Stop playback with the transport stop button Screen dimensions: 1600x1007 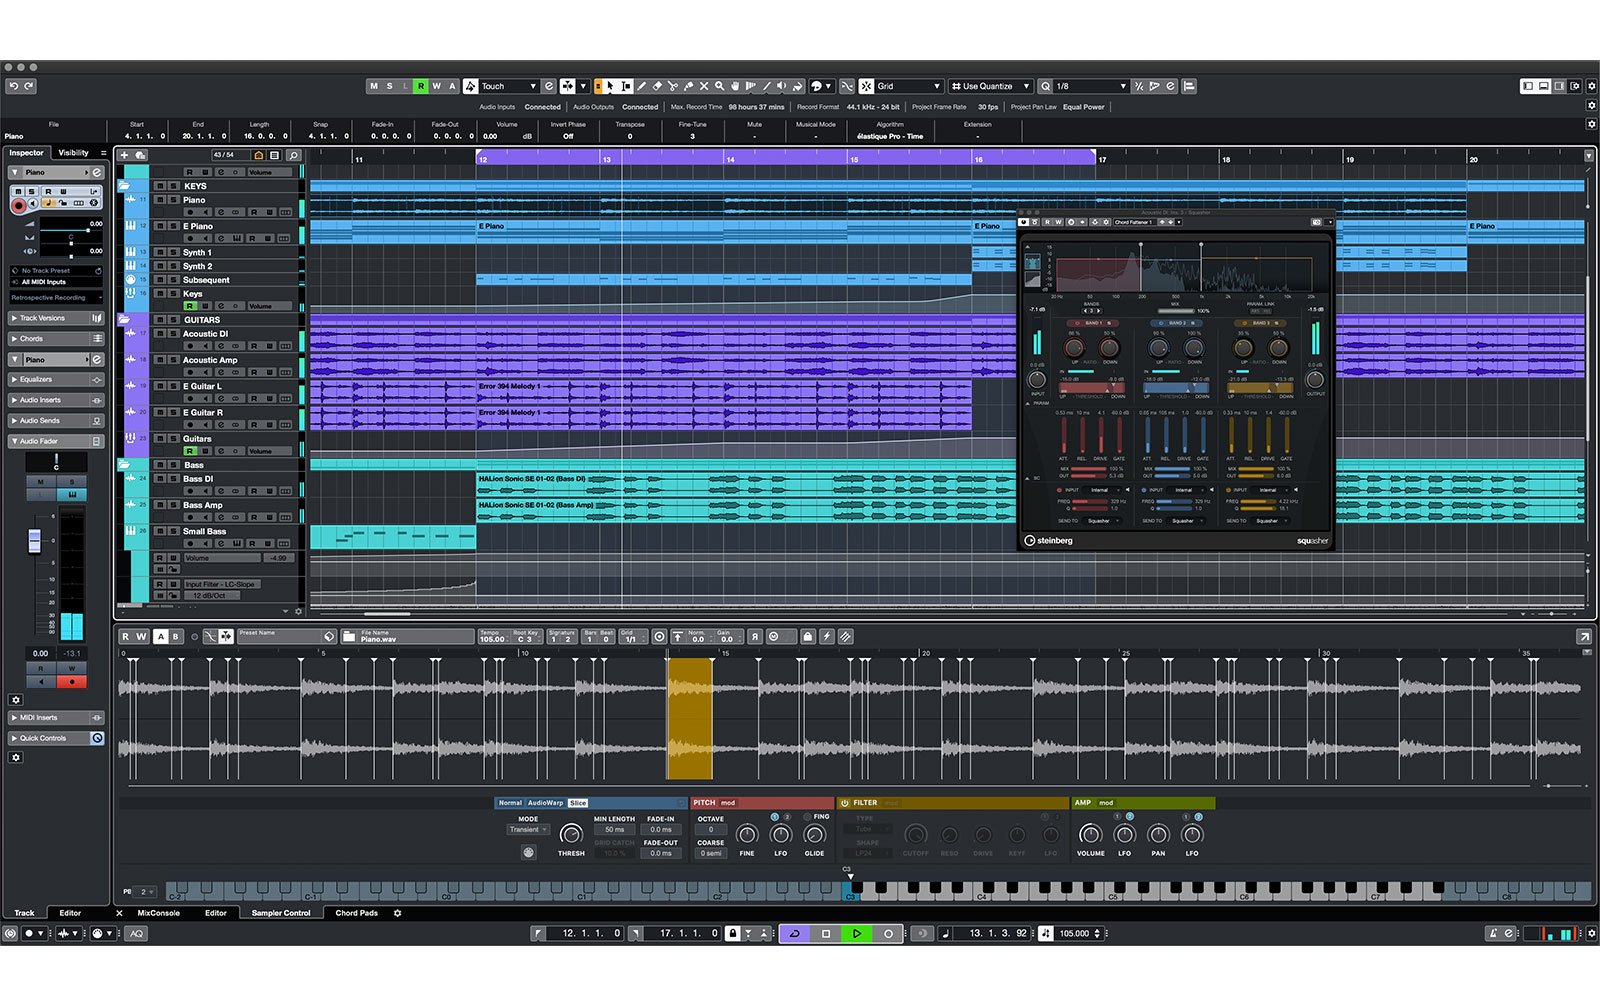[826, 933]
